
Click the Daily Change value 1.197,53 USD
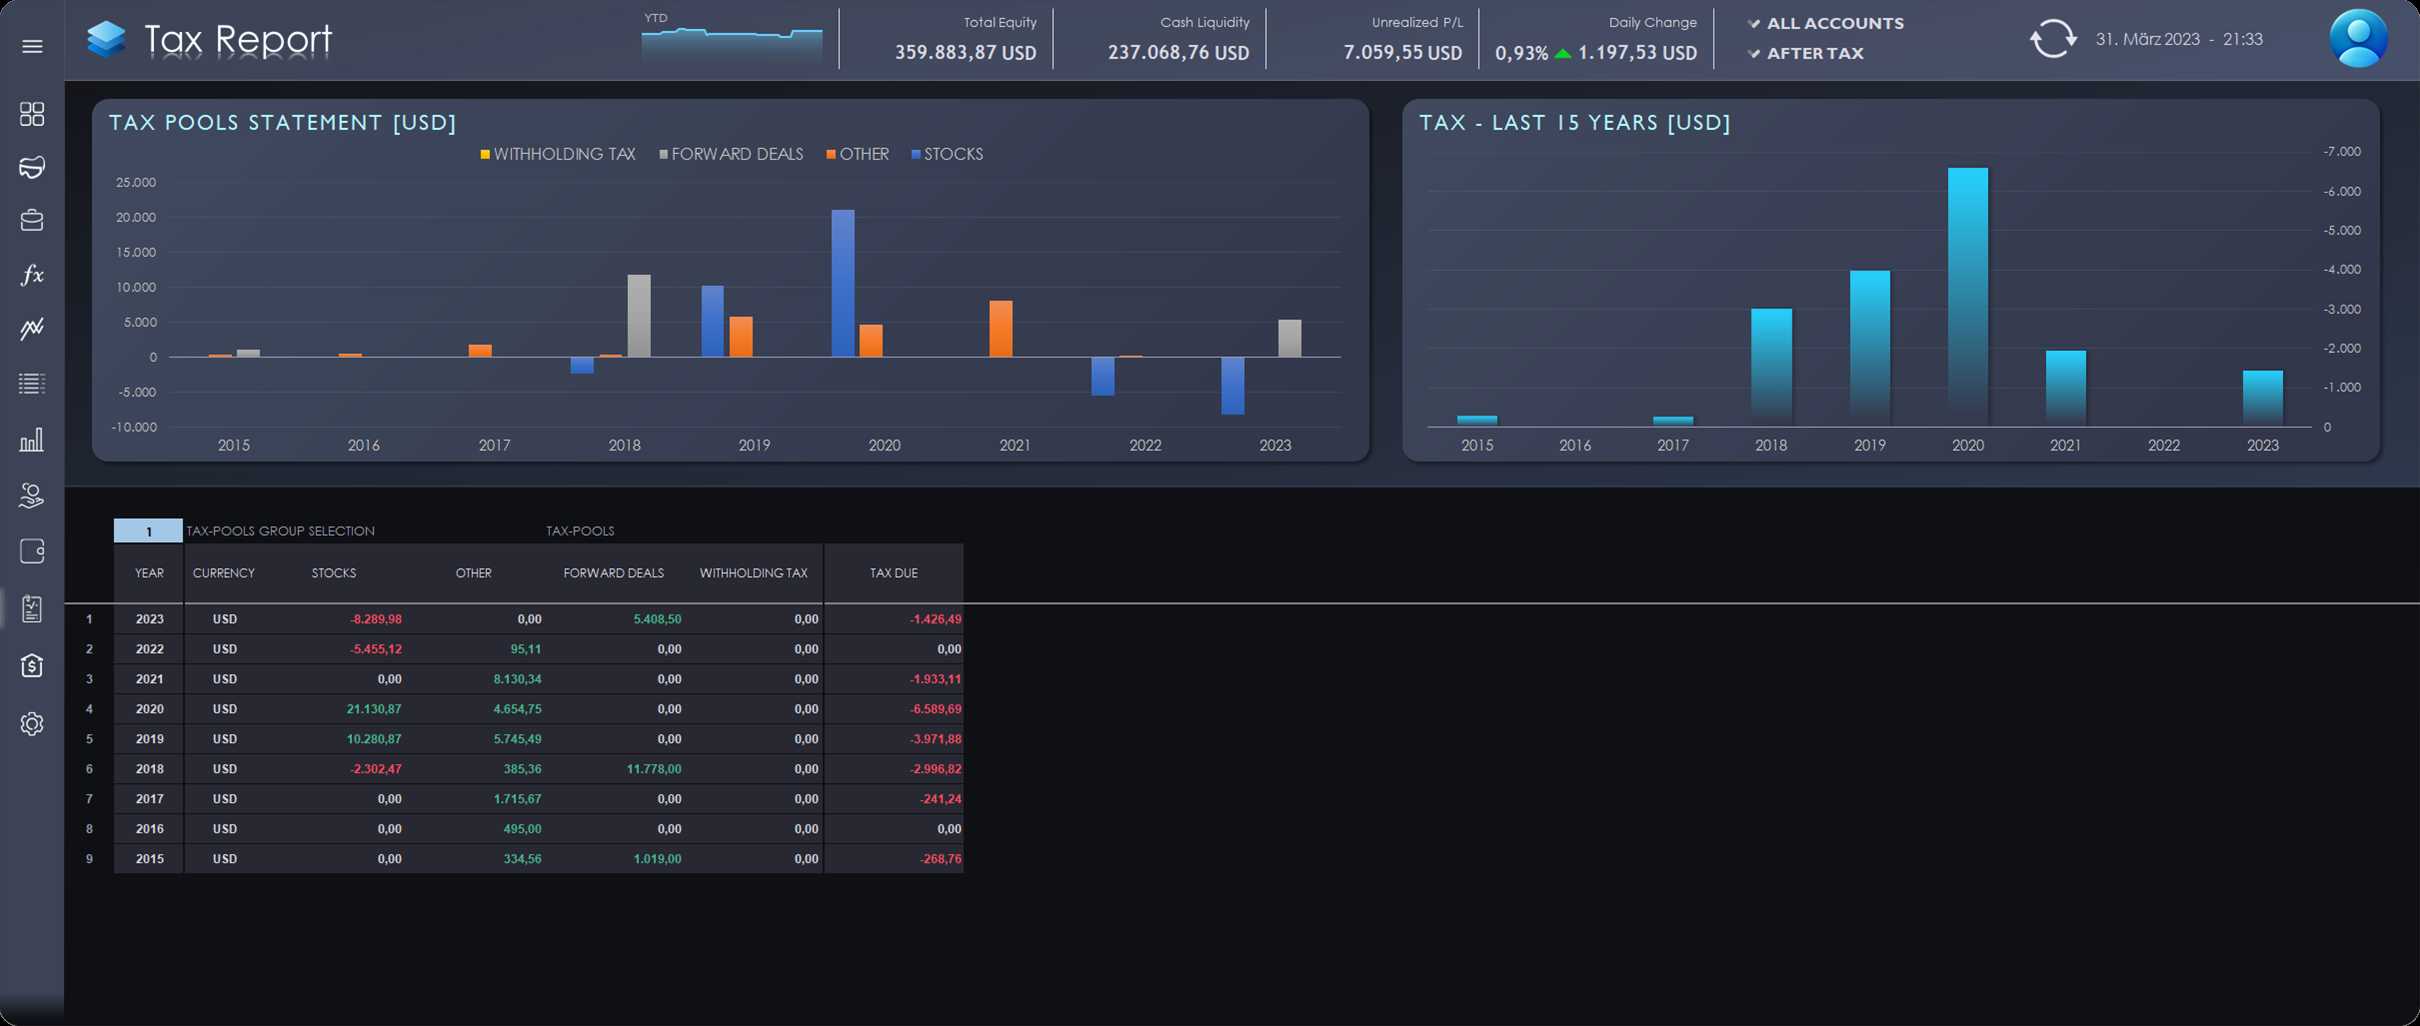point(1637,53)
